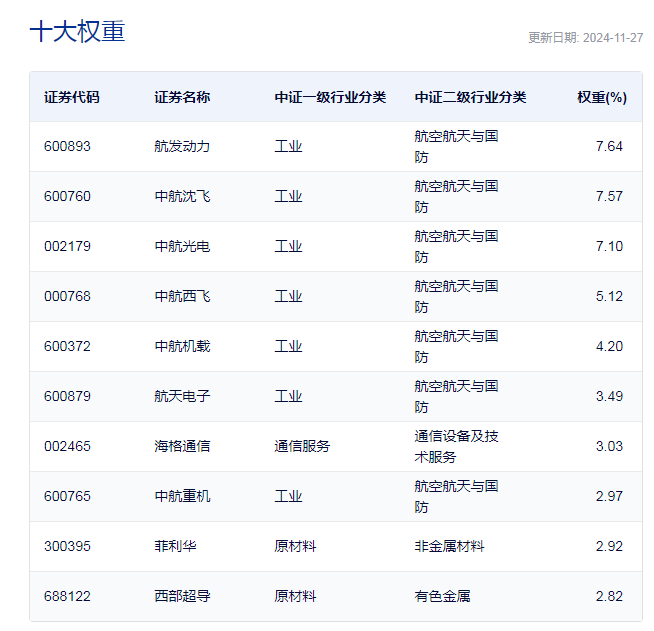
Task: Click the 中证二级行业分类 column header
Action: point(470,97)
